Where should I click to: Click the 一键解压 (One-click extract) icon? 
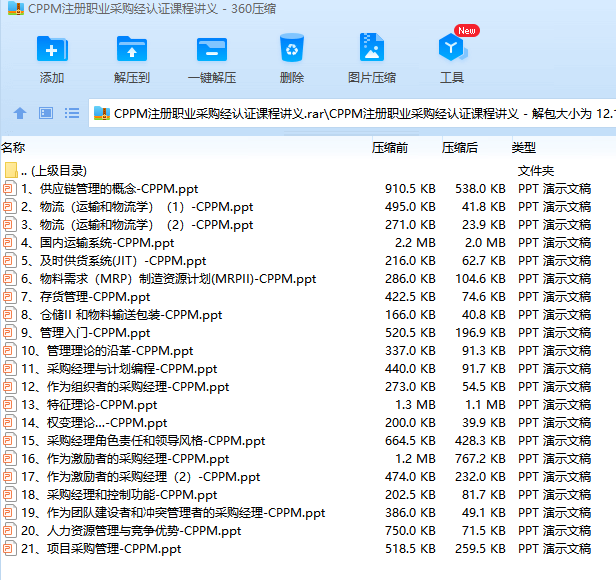[211, 50]
